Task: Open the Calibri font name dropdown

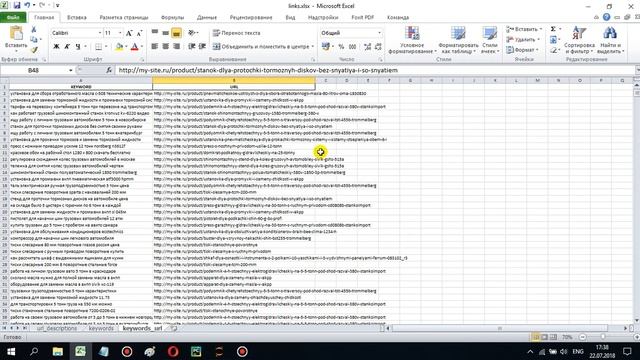Action: pyautogui.click(x=100, y=33)
